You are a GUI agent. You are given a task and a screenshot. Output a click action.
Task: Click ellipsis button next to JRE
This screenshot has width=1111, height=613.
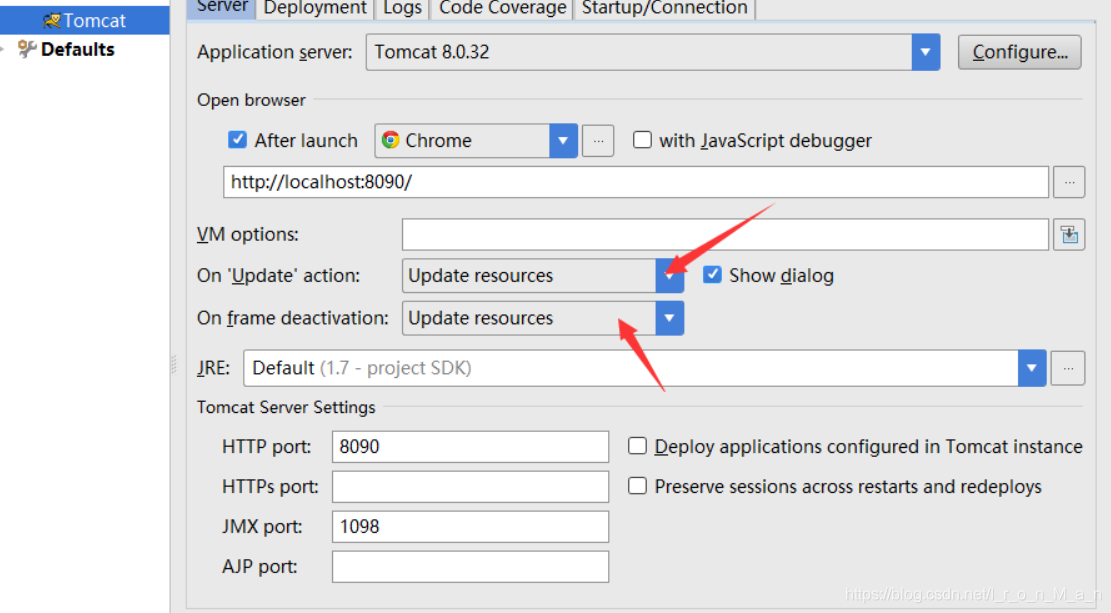[1068, 368]
